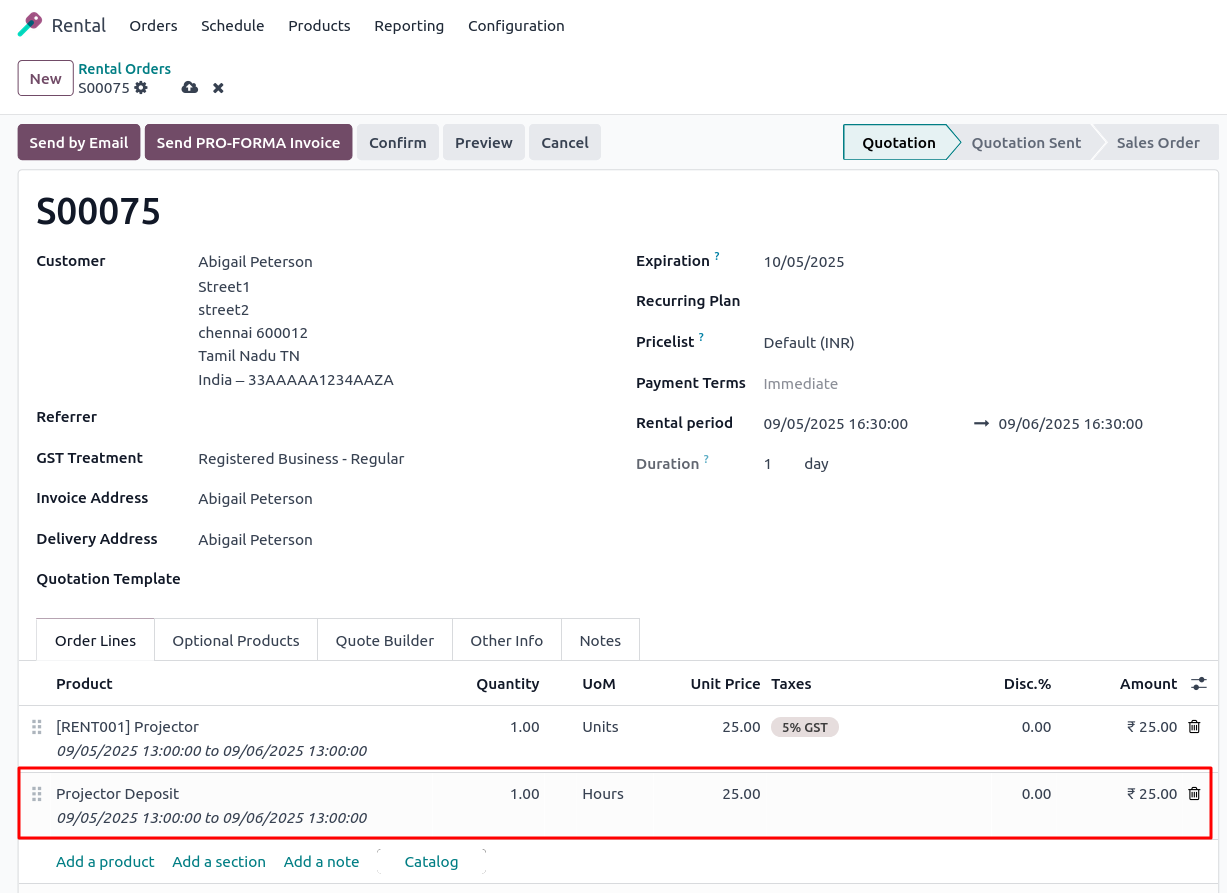Image resolution: width=1227 pixels, height=893 pixels.
Task: Click the help question mark beside Pricelist
Action: (701, 338)
